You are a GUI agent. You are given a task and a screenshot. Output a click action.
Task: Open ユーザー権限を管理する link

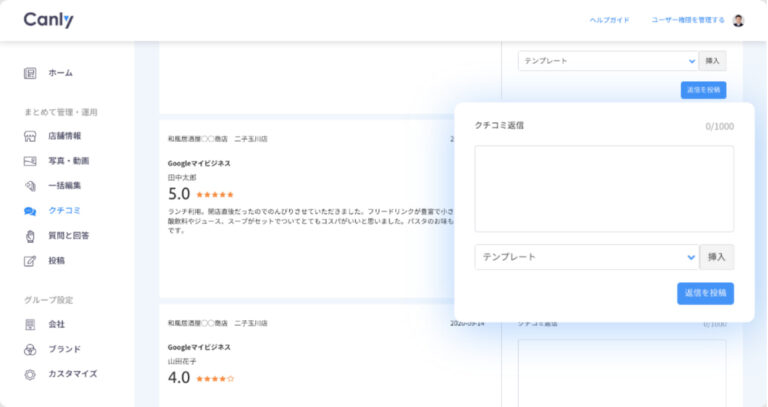tap(688, 20)
